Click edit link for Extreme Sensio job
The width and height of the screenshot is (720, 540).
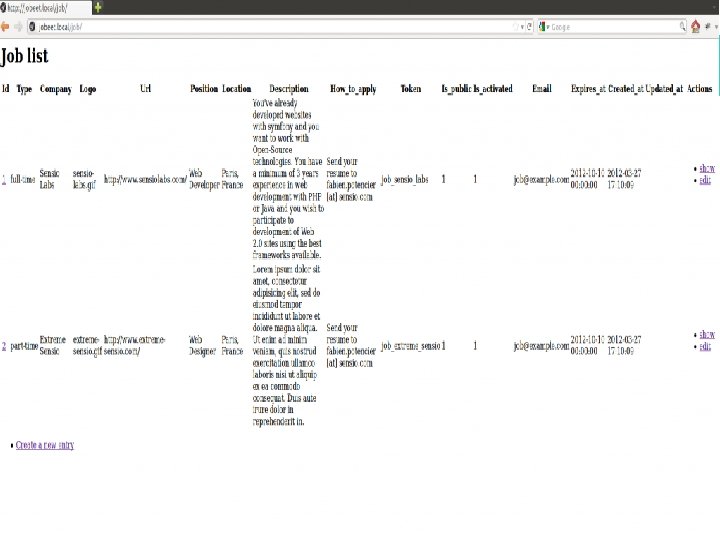click(x=705, y=346)
